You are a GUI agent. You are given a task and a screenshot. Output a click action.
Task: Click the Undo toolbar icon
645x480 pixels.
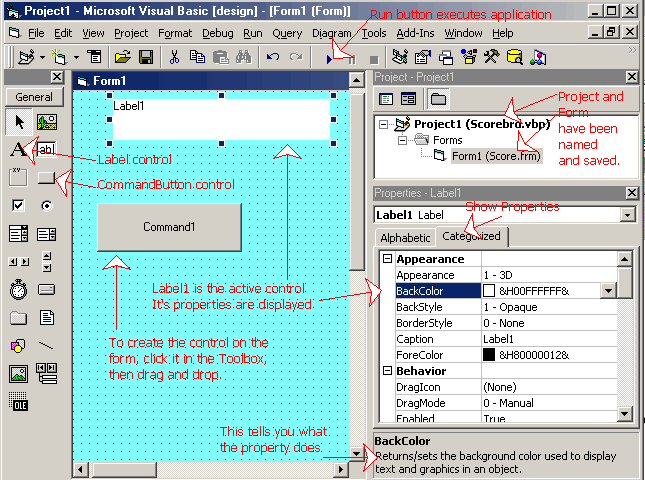tap(273, 57)
